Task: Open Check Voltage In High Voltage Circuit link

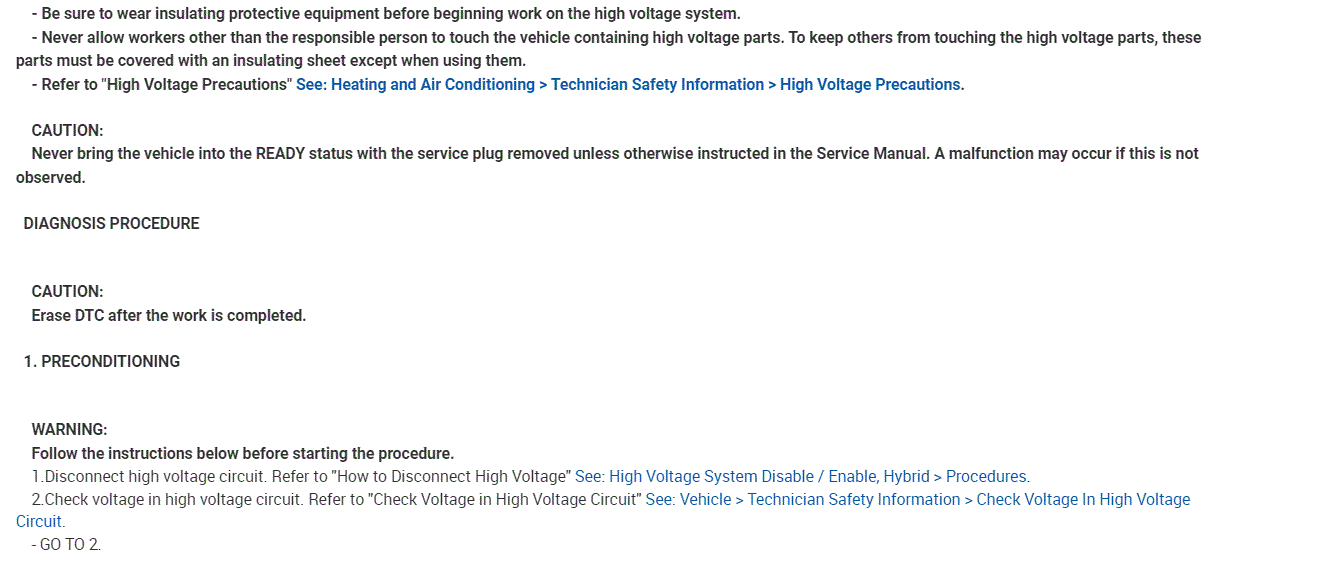Action: tap(917, 499)
